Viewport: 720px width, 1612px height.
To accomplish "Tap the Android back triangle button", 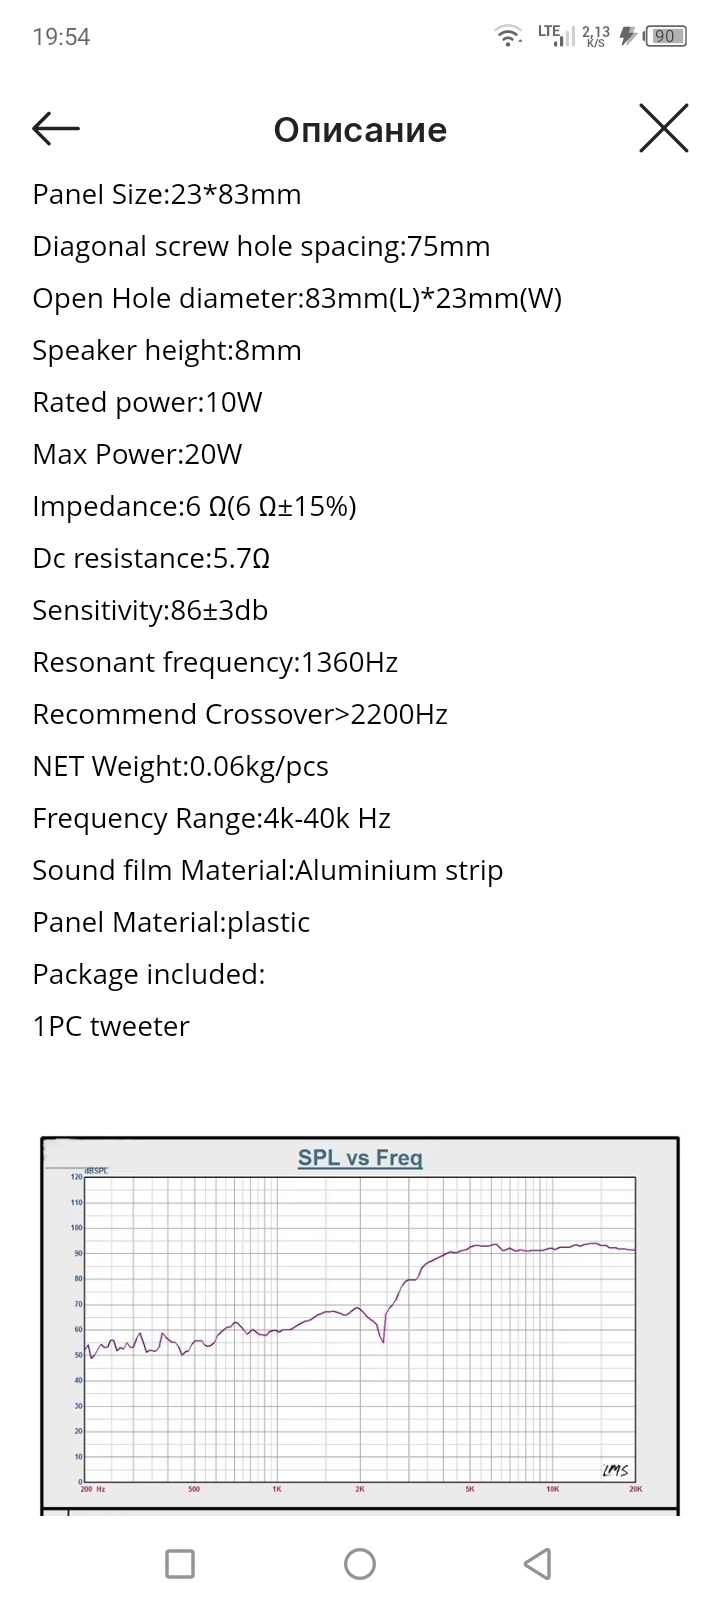I will [538, 1563].
